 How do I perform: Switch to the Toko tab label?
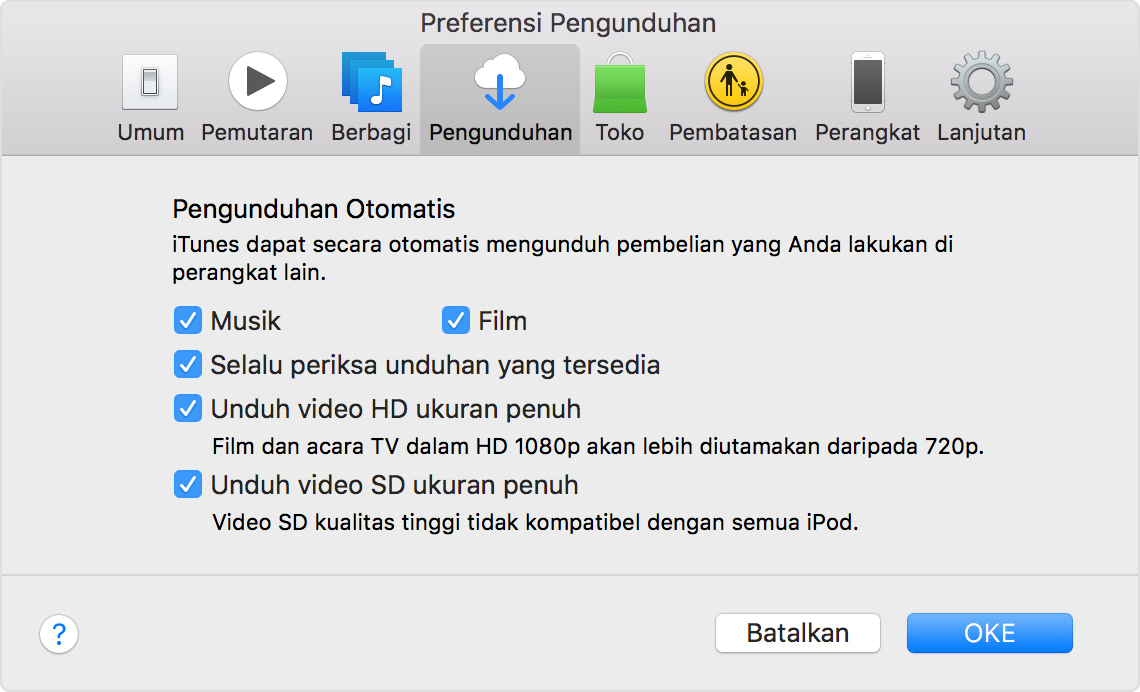coord(620,131)
